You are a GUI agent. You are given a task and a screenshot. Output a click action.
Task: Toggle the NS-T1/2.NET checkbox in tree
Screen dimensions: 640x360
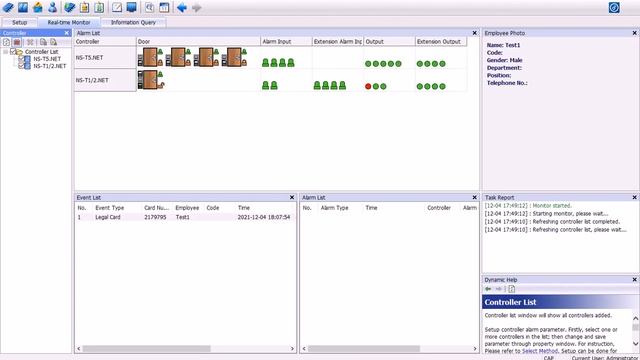[21, 66]
